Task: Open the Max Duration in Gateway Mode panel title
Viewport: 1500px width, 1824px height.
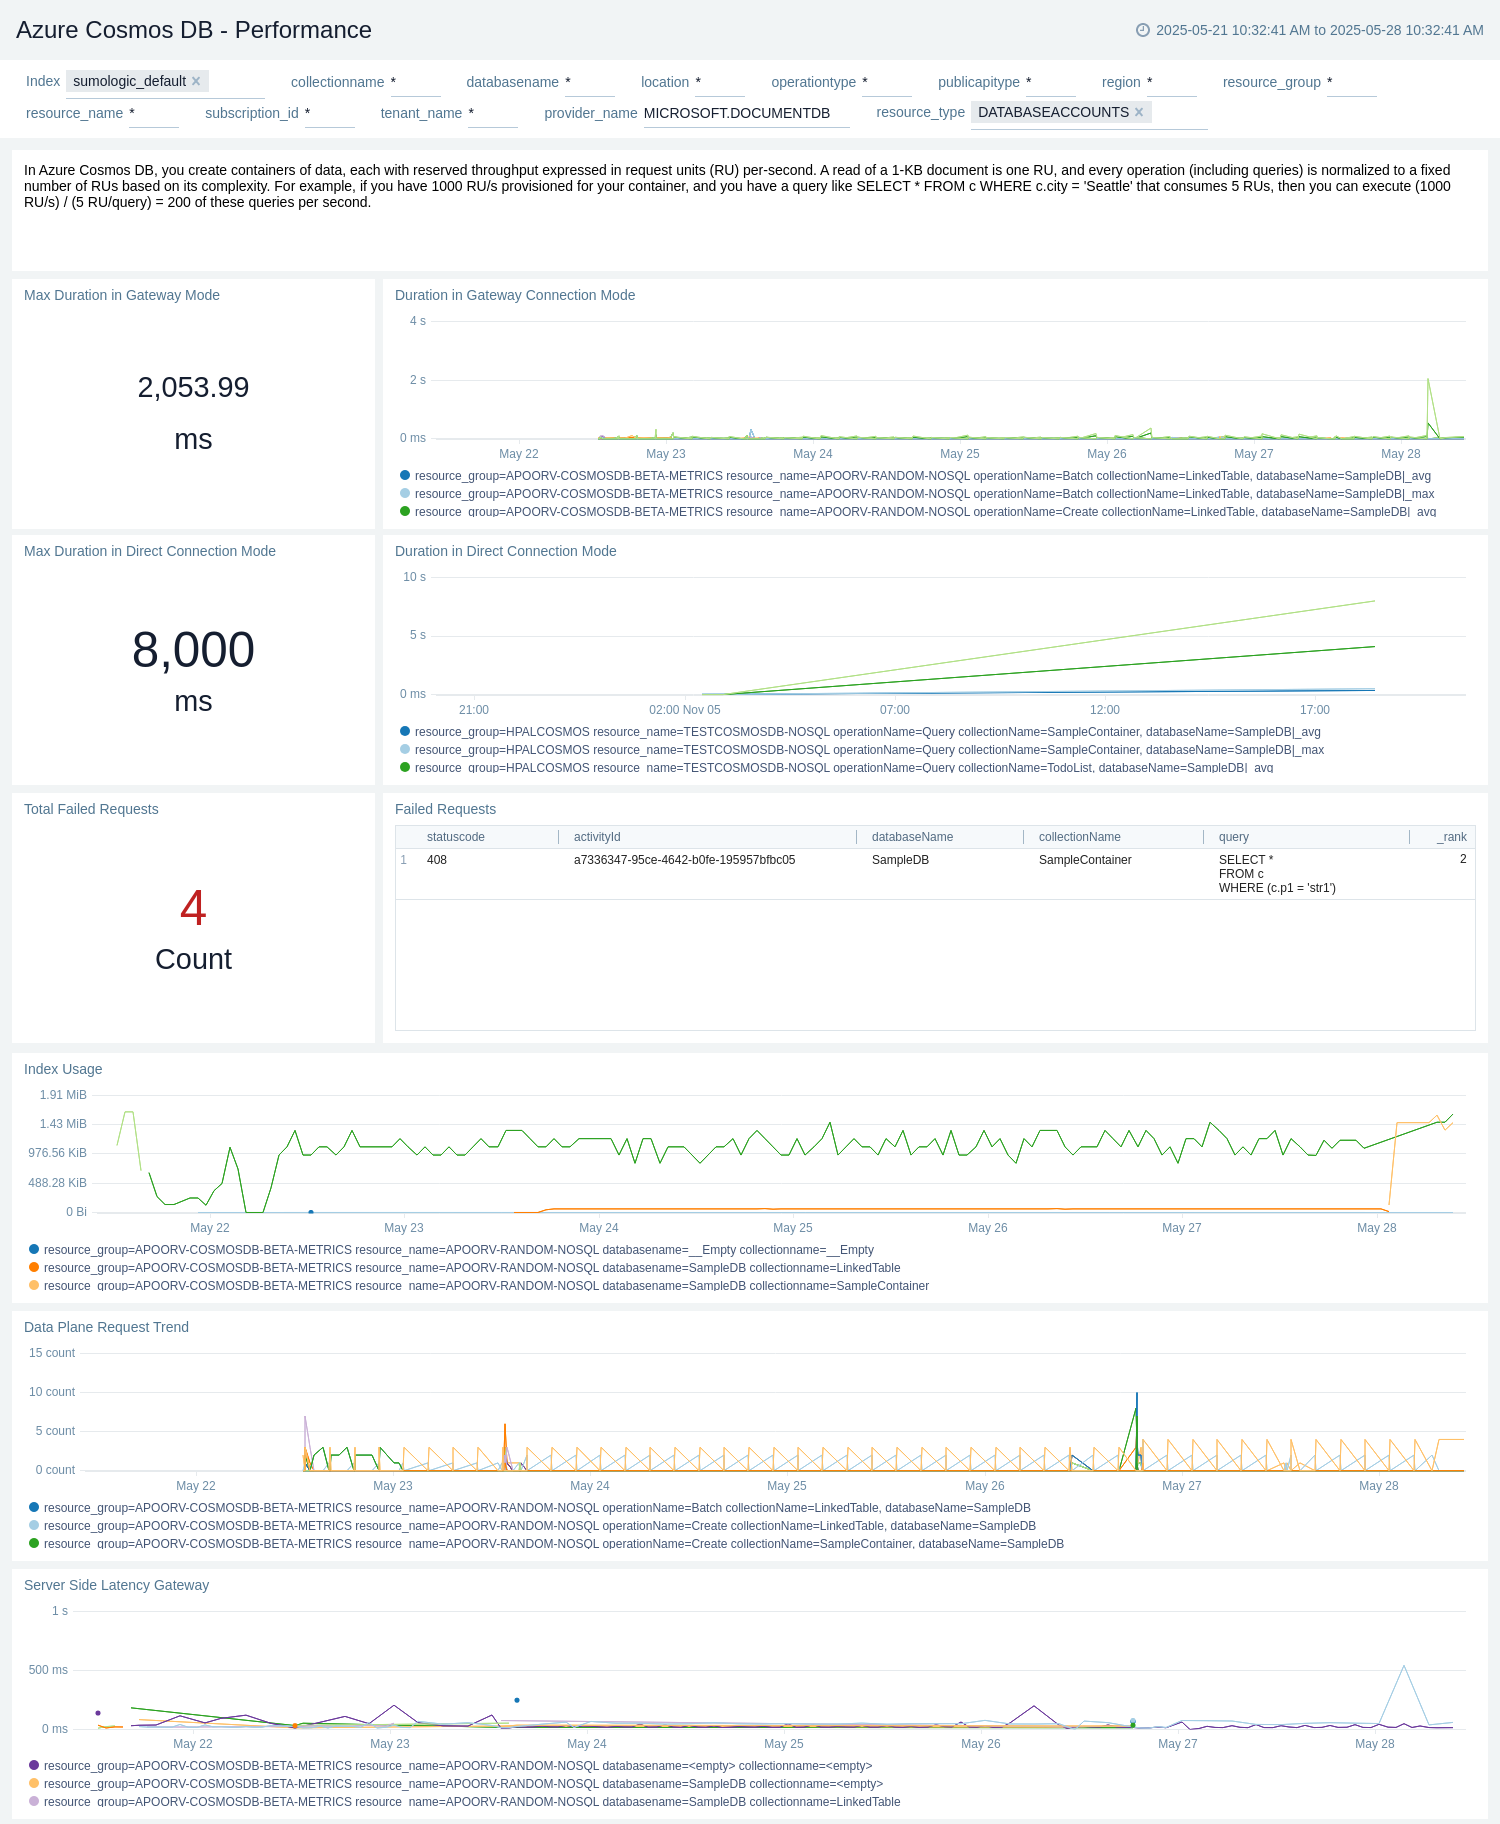Action: (122, 295)
